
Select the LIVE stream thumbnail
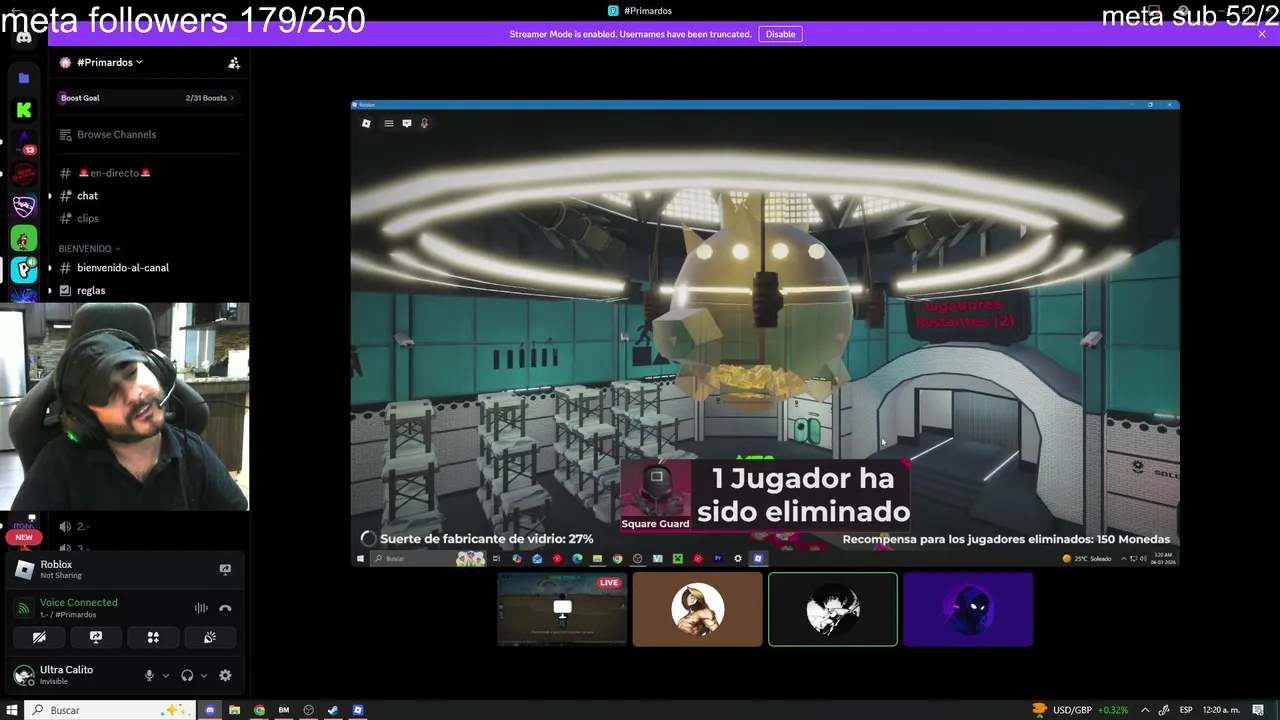click(562, 609)
